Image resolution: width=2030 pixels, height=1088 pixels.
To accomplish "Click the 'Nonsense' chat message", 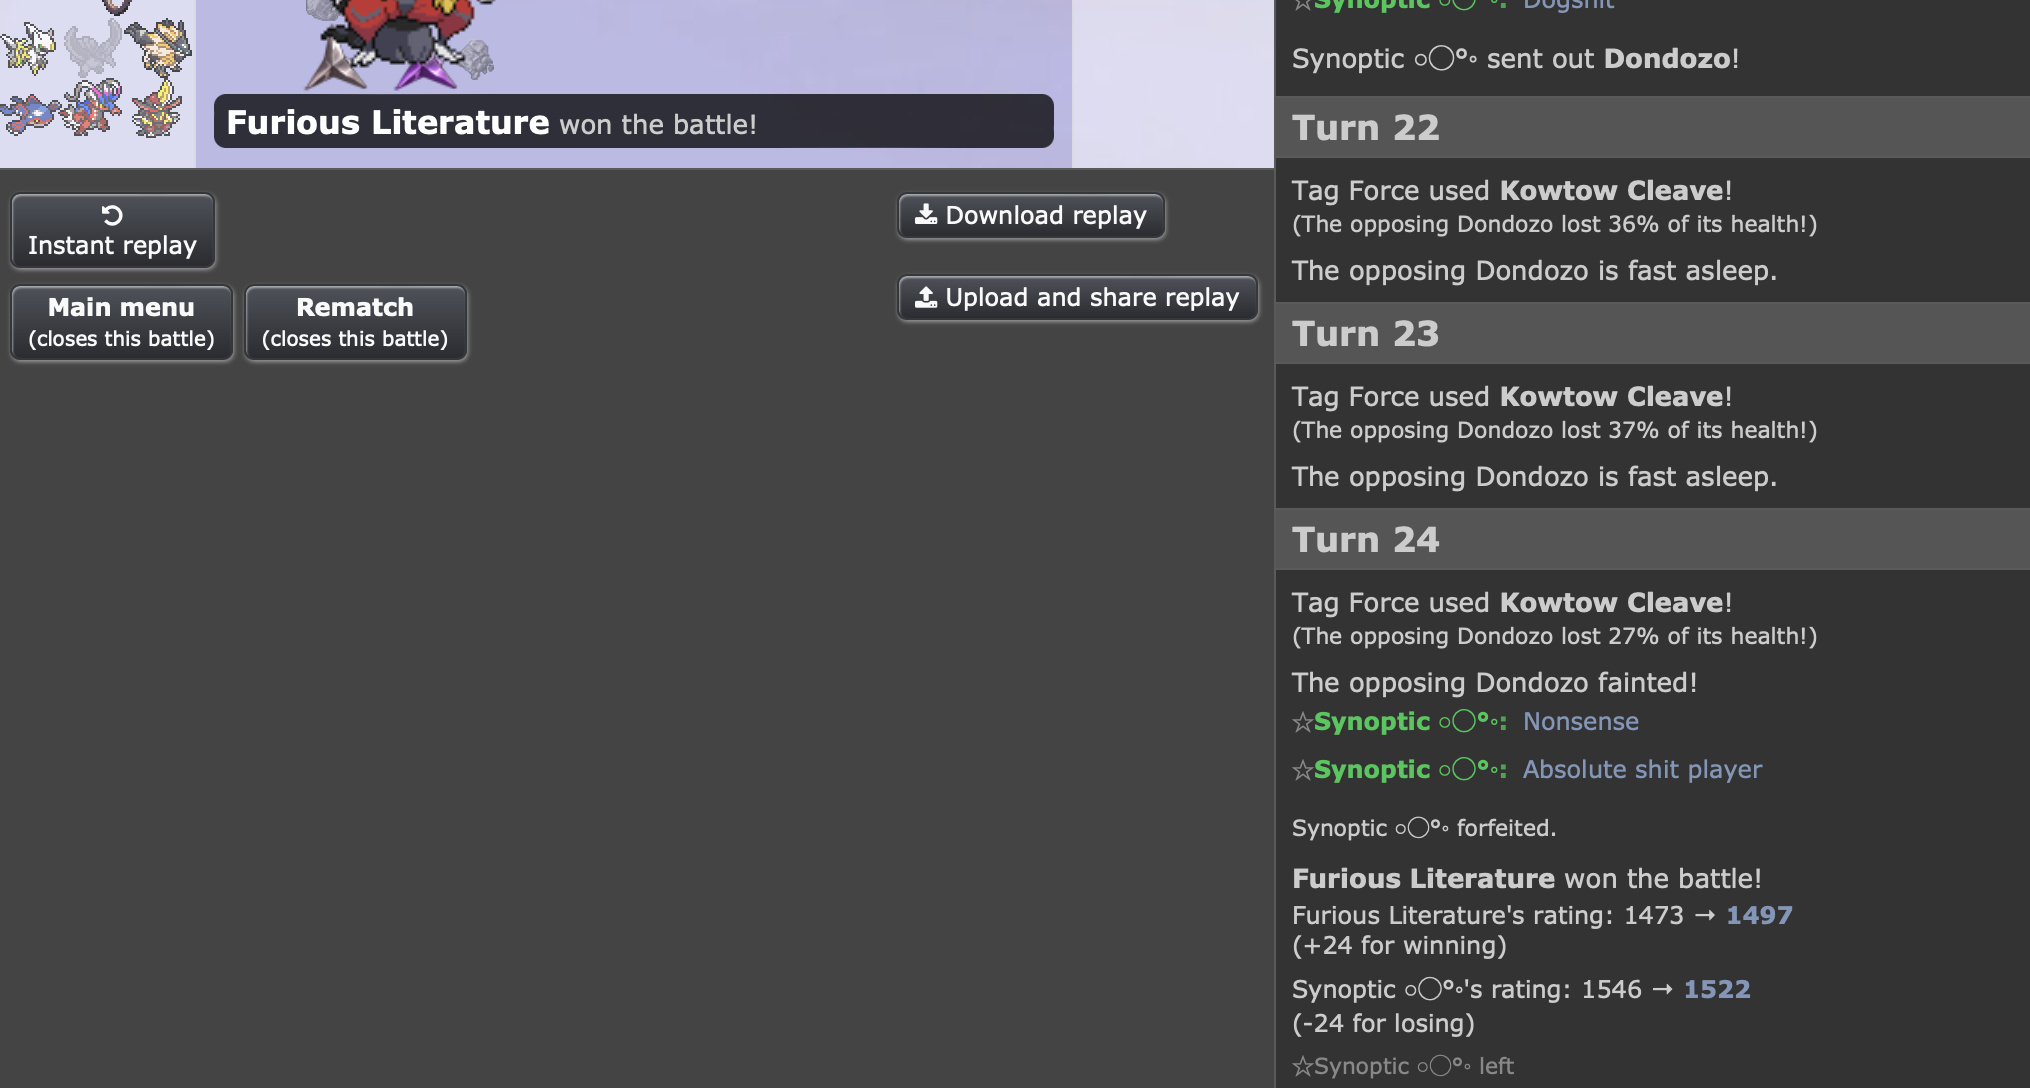I will (1580, 722).
